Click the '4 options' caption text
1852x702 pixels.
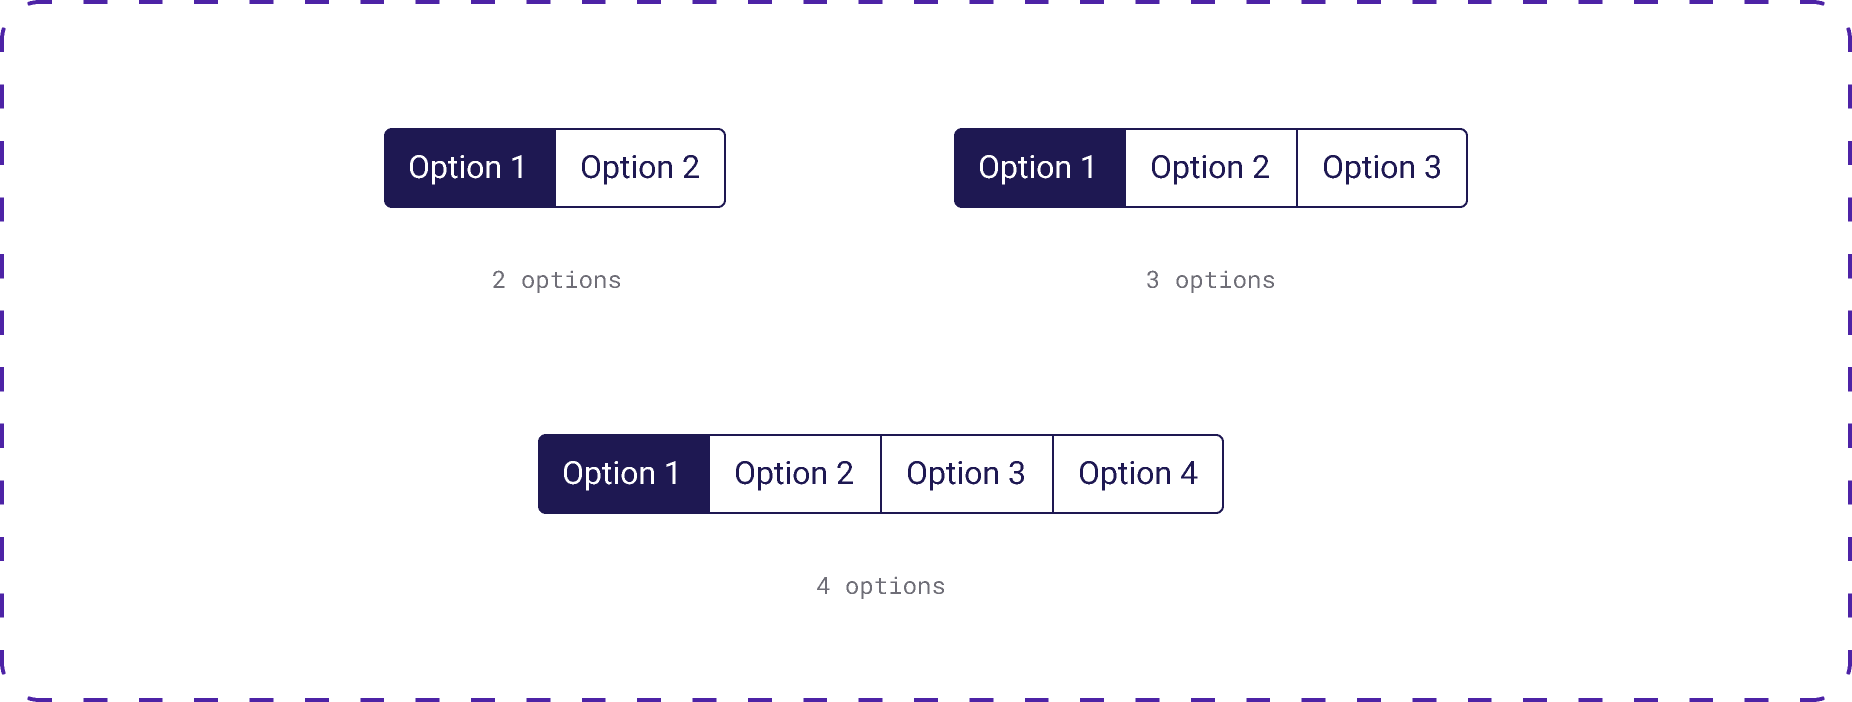(881, 587)
